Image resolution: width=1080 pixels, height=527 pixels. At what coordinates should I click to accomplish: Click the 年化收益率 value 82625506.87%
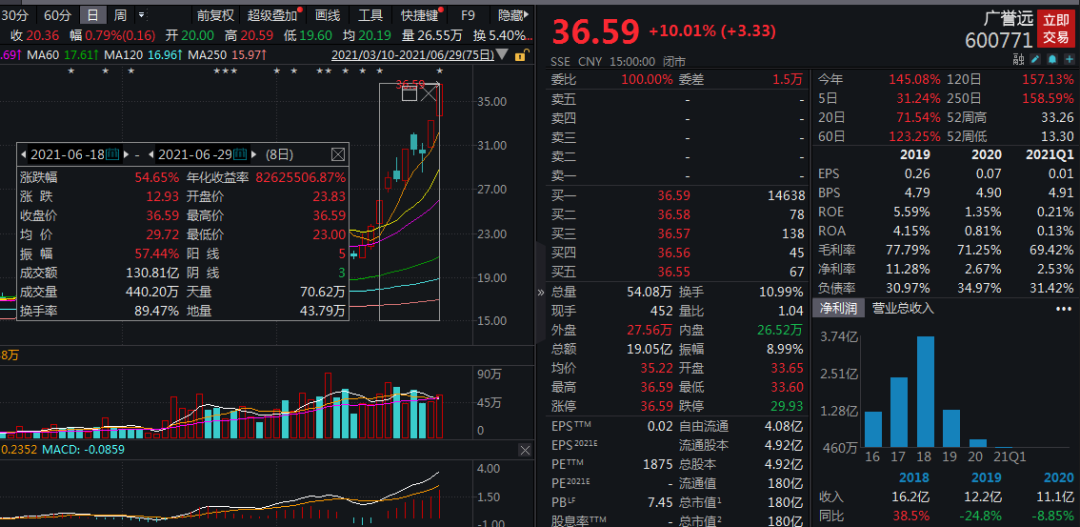point(300,178)
